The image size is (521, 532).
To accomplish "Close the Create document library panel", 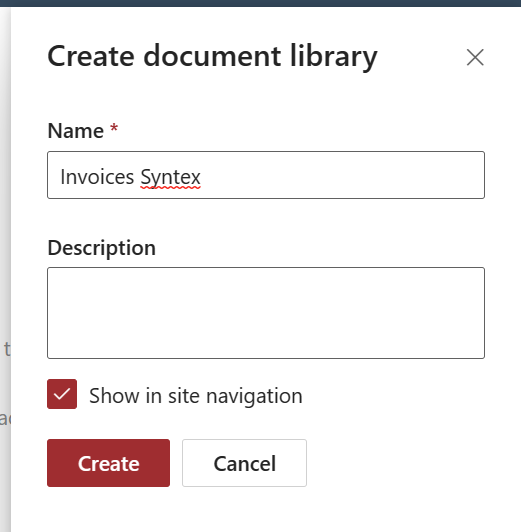I will pos(475,57).
